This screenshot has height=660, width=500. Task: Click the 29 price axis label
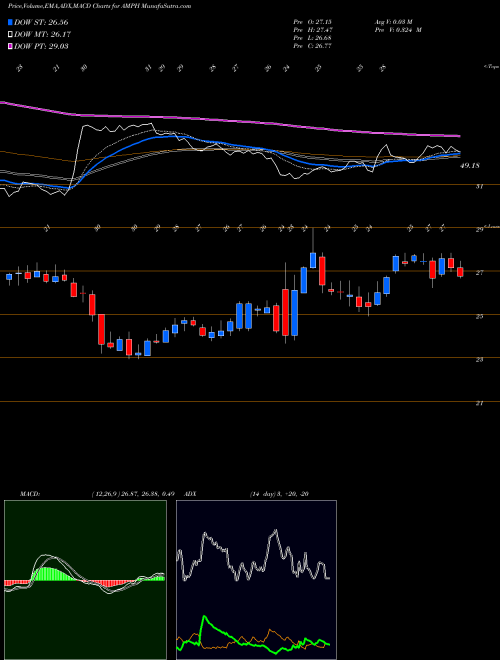[479, 230]
